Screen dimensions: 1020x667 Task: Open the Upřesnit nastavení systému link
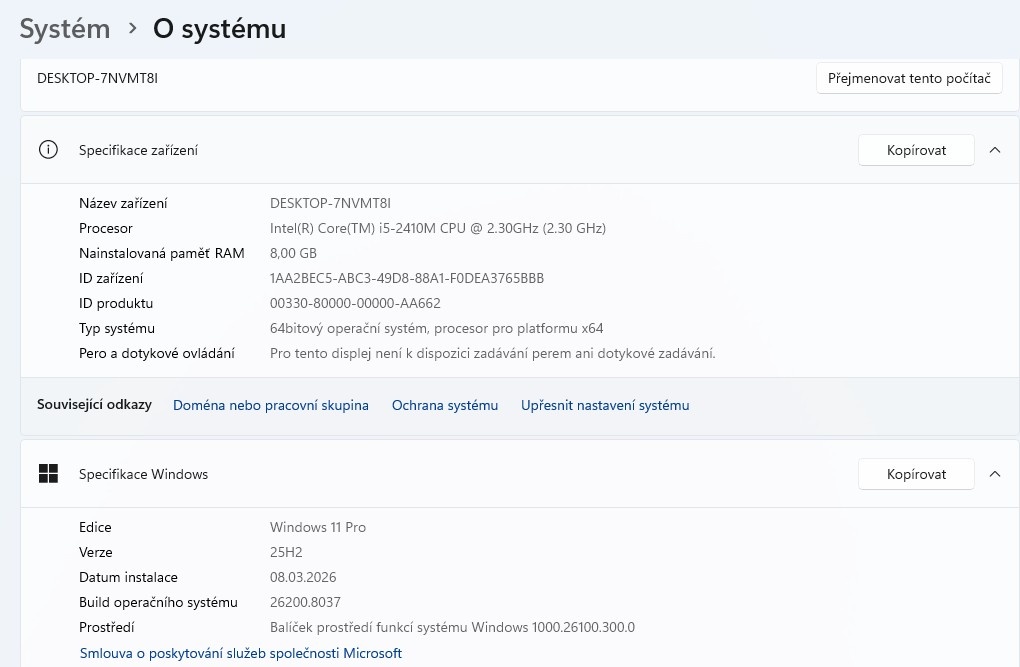click(x=604, y=405)
